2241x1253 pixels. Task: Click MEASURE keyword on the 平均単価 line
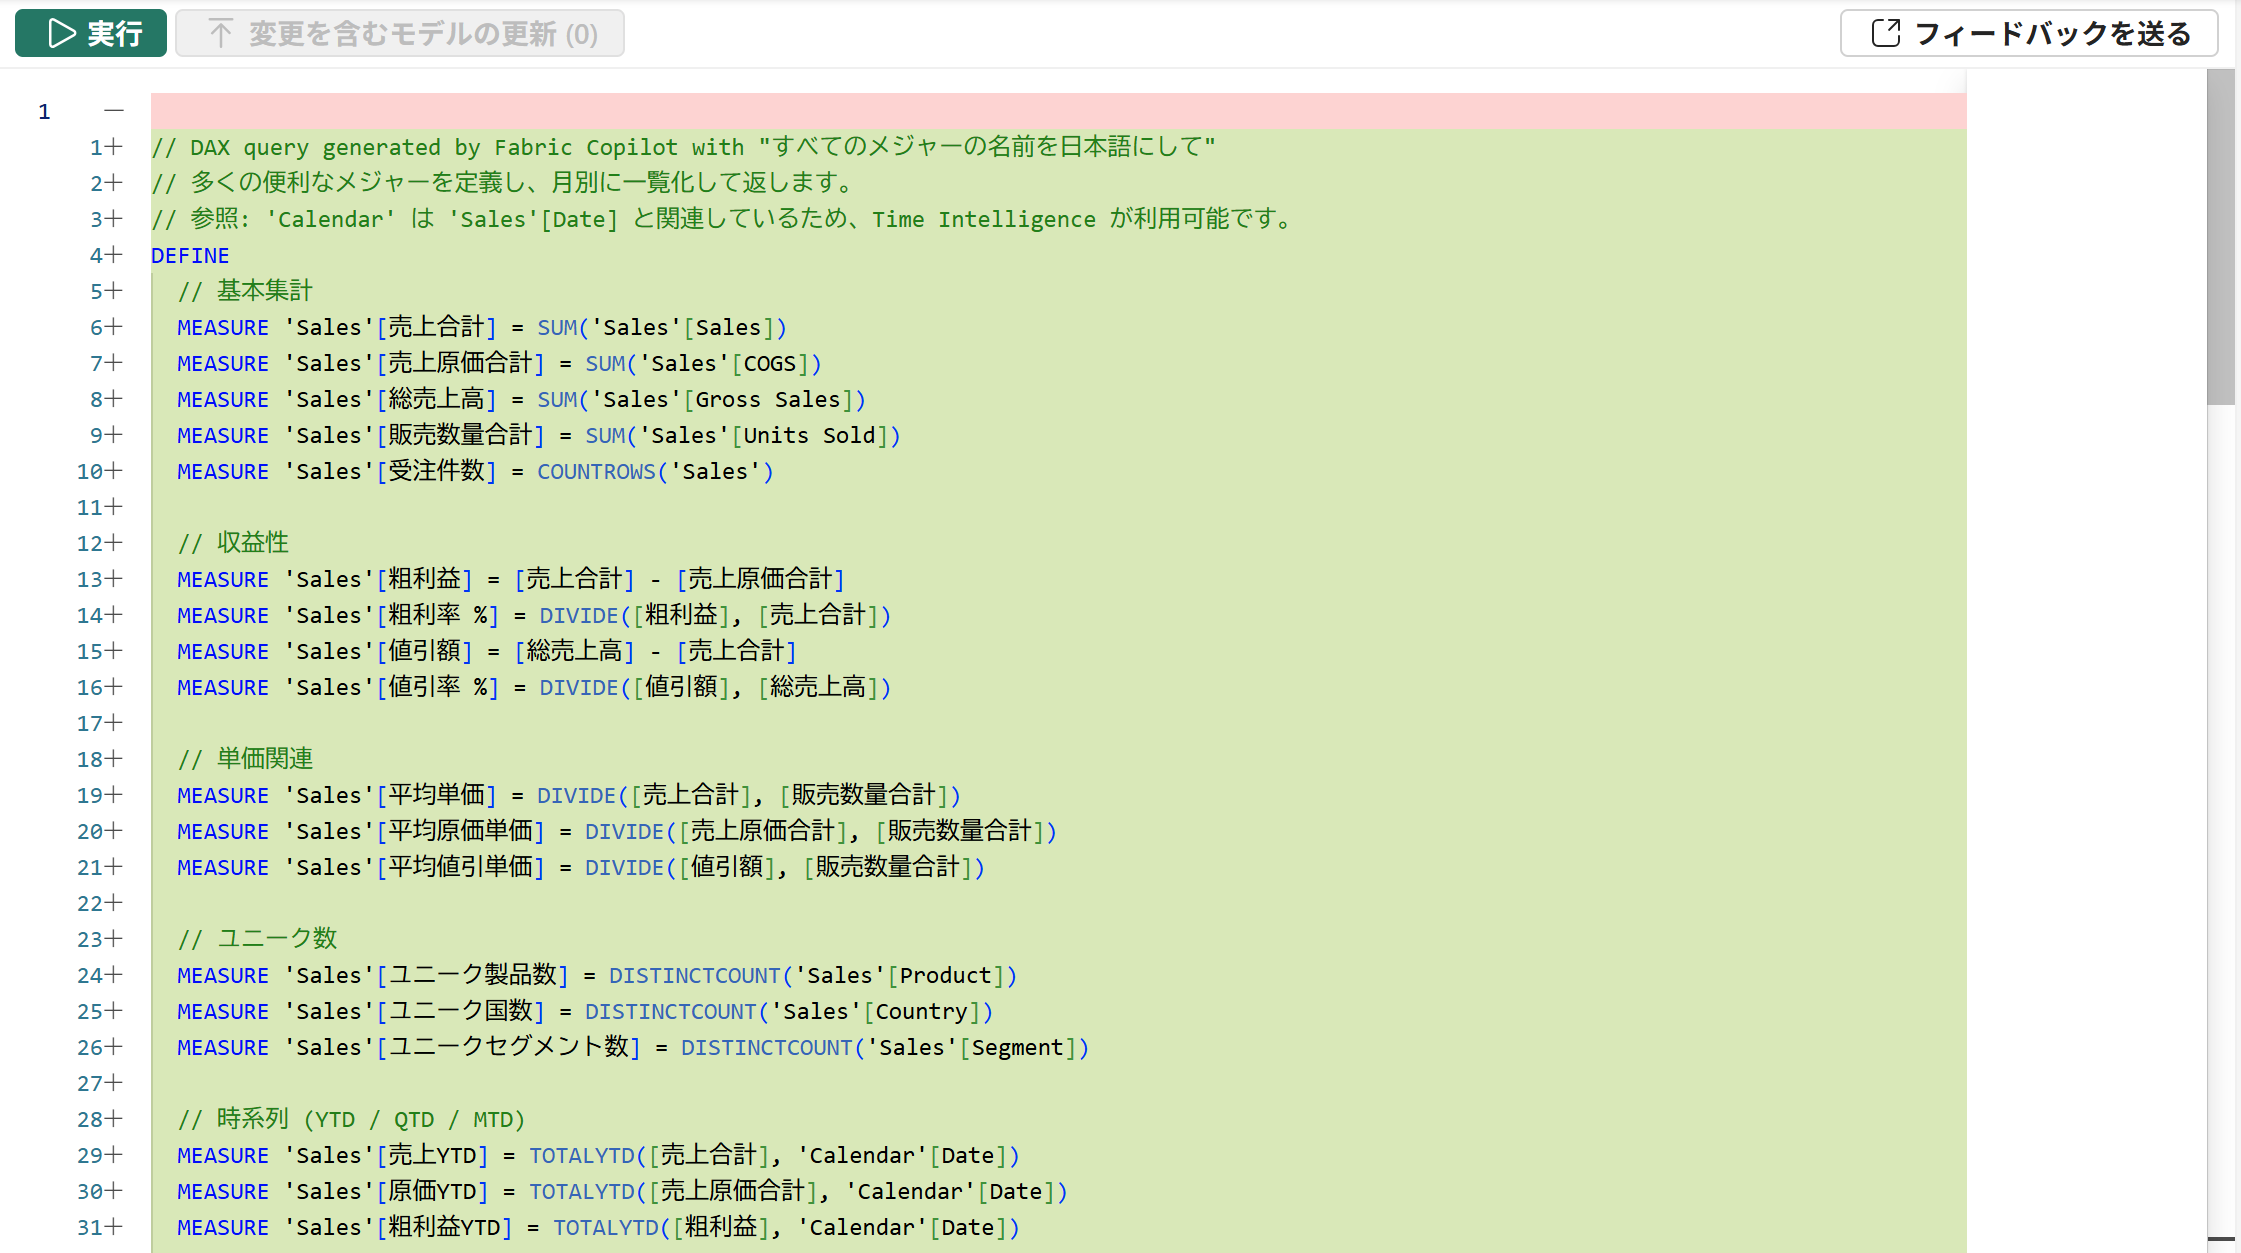[223, 795]
